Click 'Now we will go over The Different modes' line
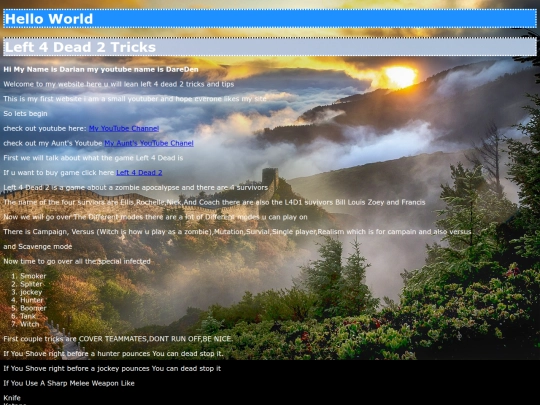 pyautogui.click(x=155, y=217)
